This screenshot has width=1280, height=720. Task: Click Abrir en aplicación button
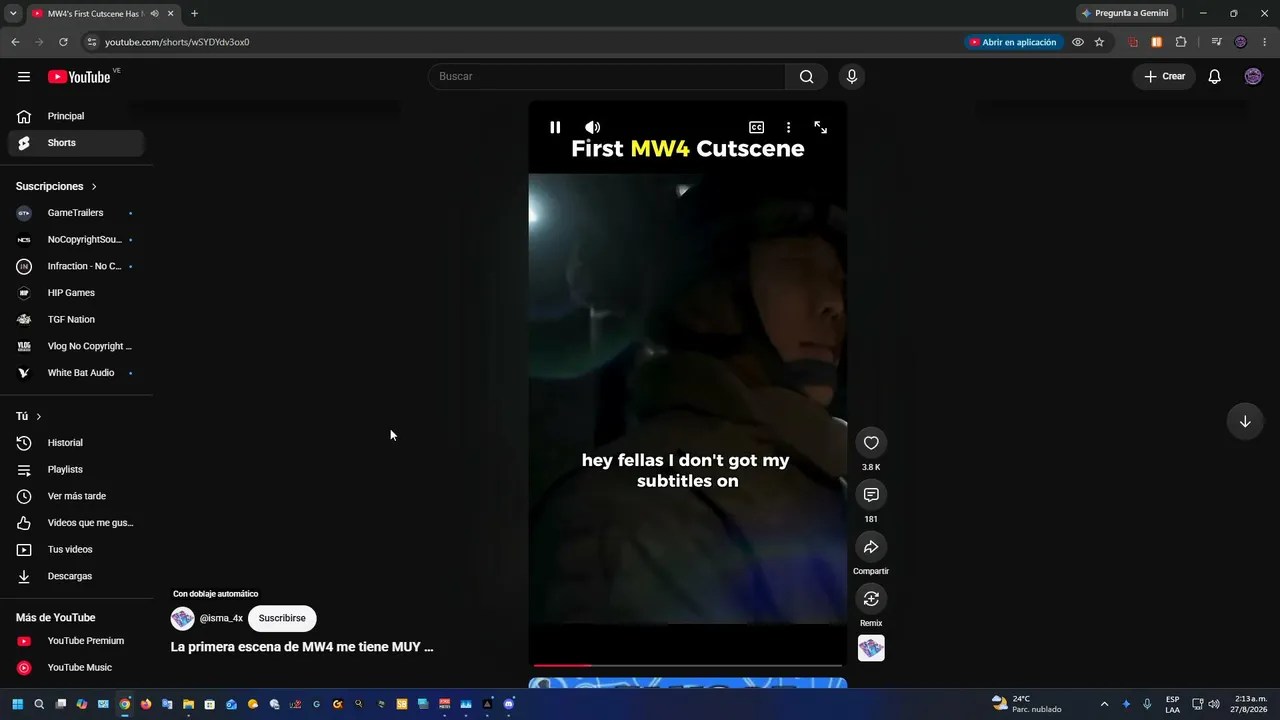[x=1012, y=42]
